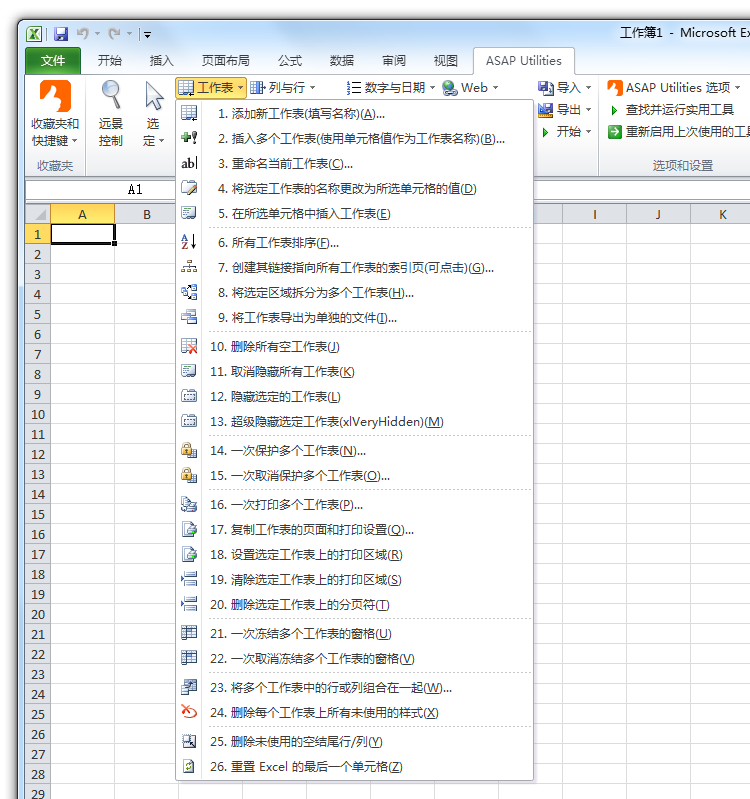This screenshot has height=799, width=750.
Task: Choose 5. 在所选单元格中插入工作表
Action: click(x=355, y=214)
